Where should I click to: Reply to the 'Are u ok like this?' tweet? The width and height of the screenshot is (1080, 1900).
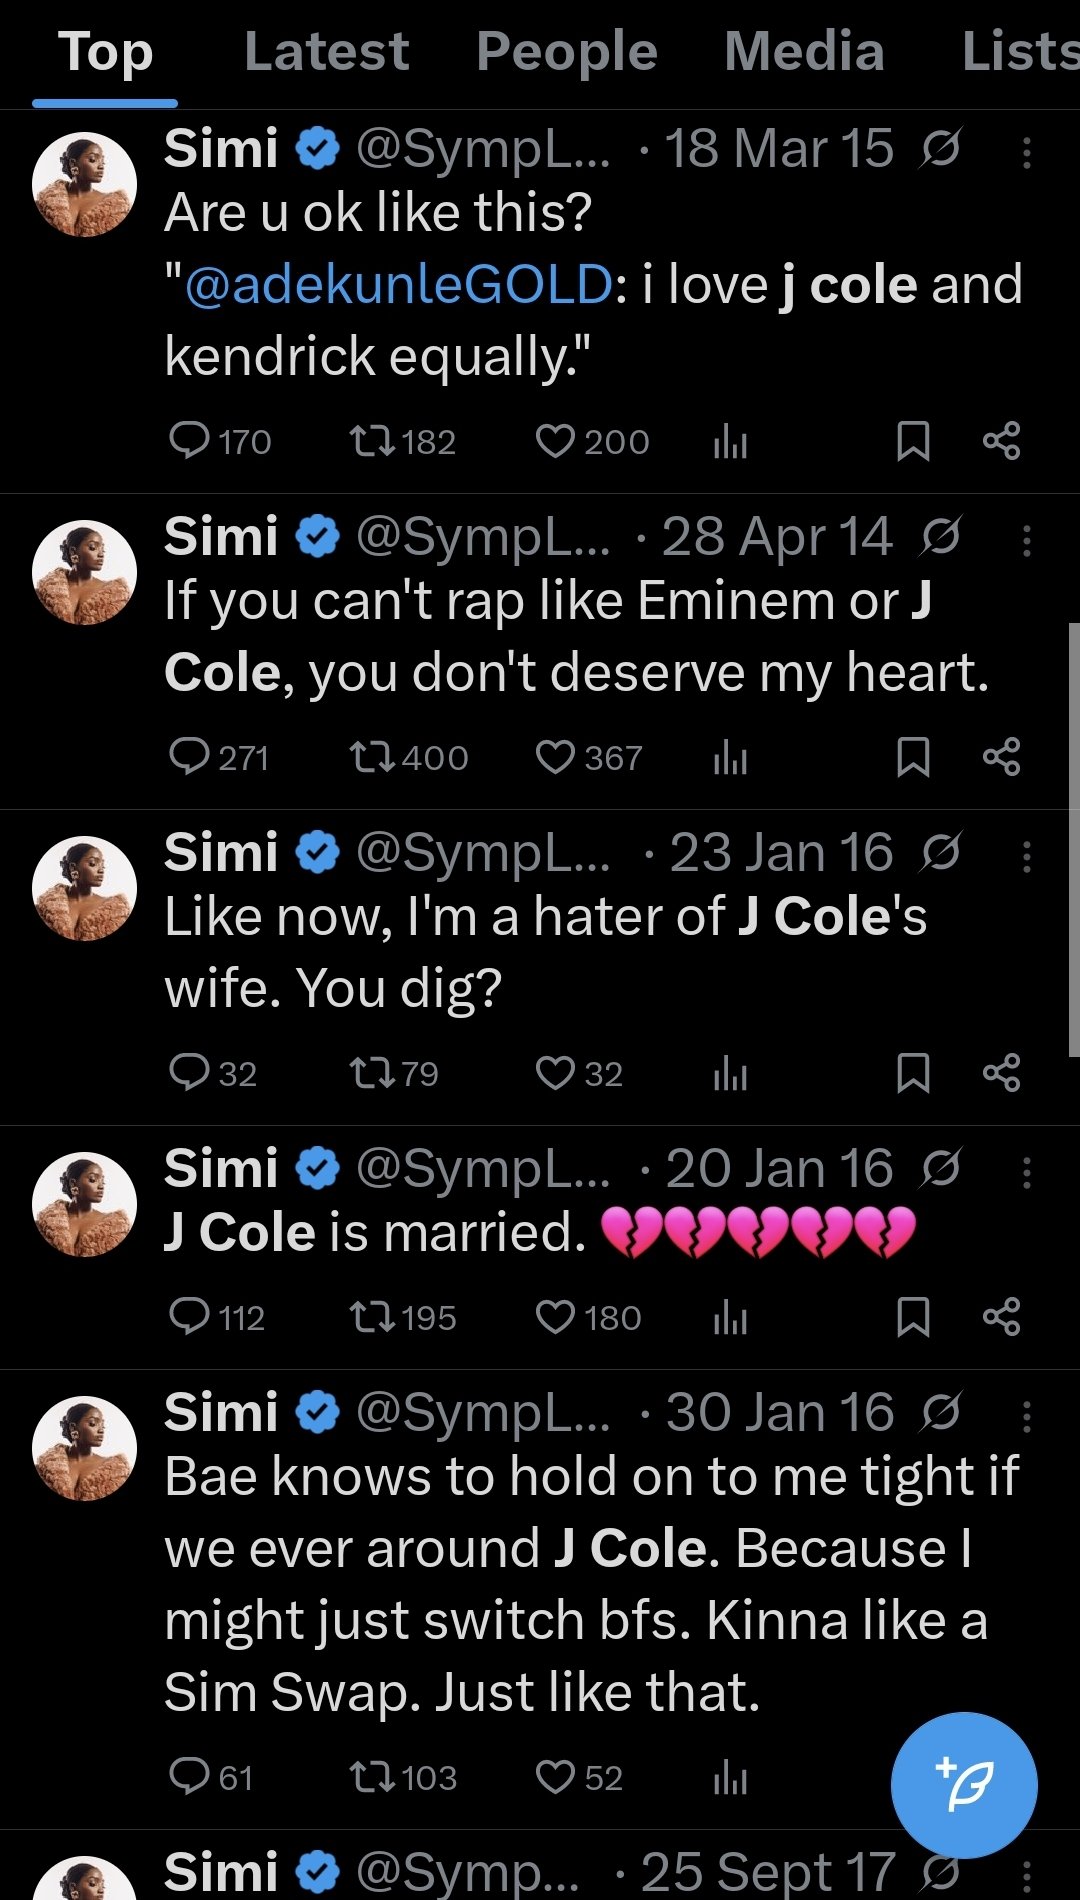(x=189, y=440)
